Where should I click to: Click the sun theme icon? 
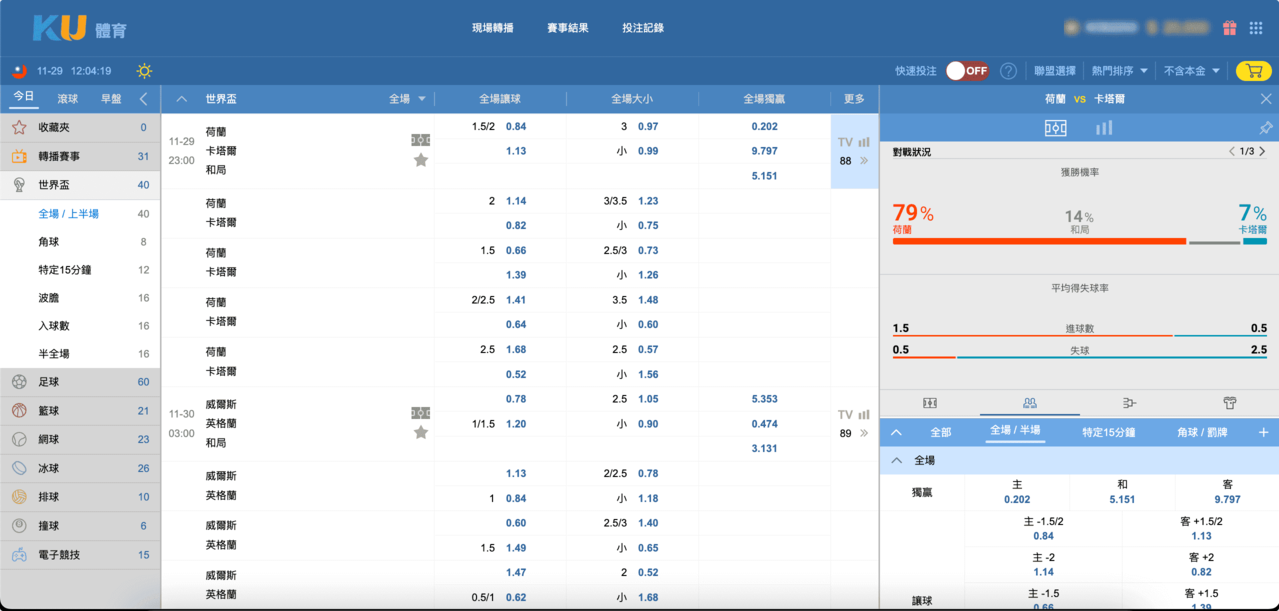144,71
